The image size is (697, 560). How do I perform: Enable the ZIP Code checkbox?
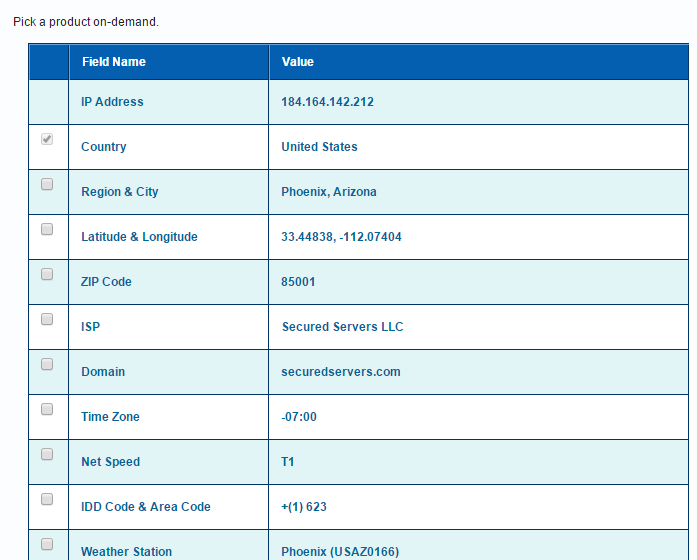(x=47, y=274)
